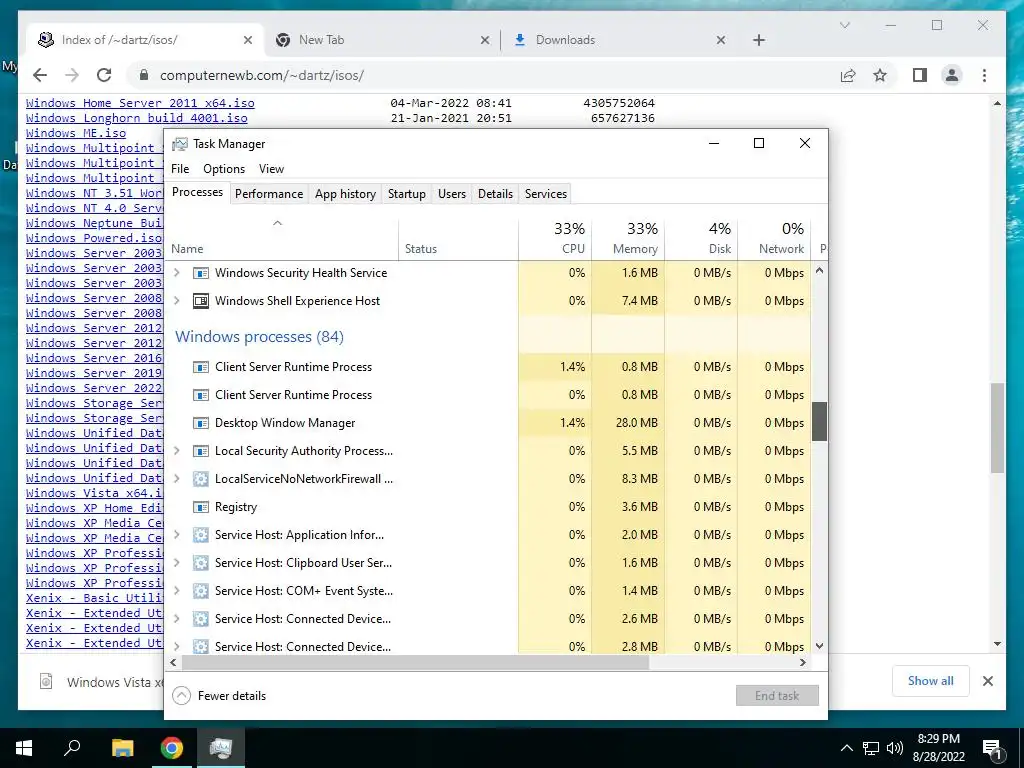Expand Windows Shell Experience Host row
Viewport: 1024px width, 768px height.
pos(176,301)
